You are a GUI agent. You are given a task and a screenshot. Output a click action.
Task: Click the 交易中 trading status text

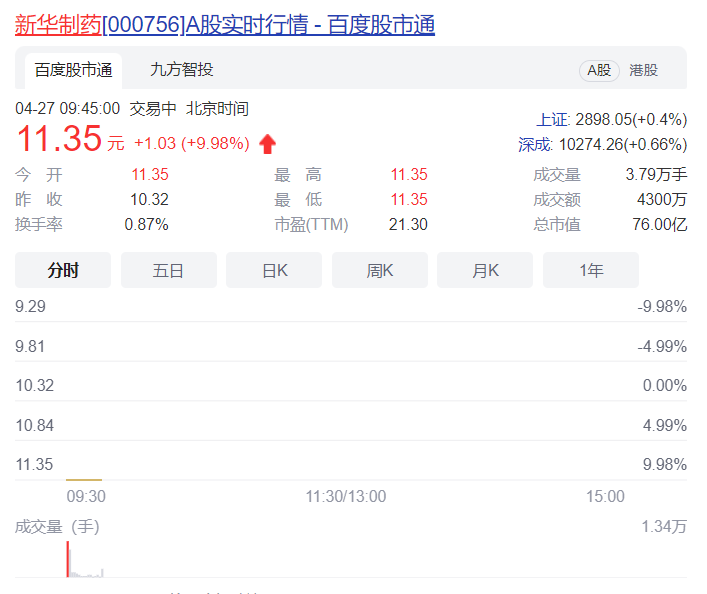click(153, 109)
